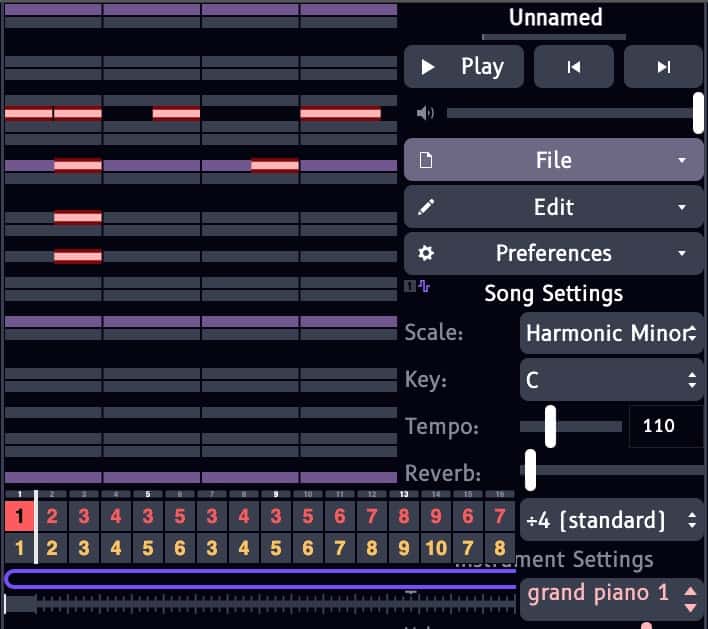Skip to the next bar

(x=663, y=67)
